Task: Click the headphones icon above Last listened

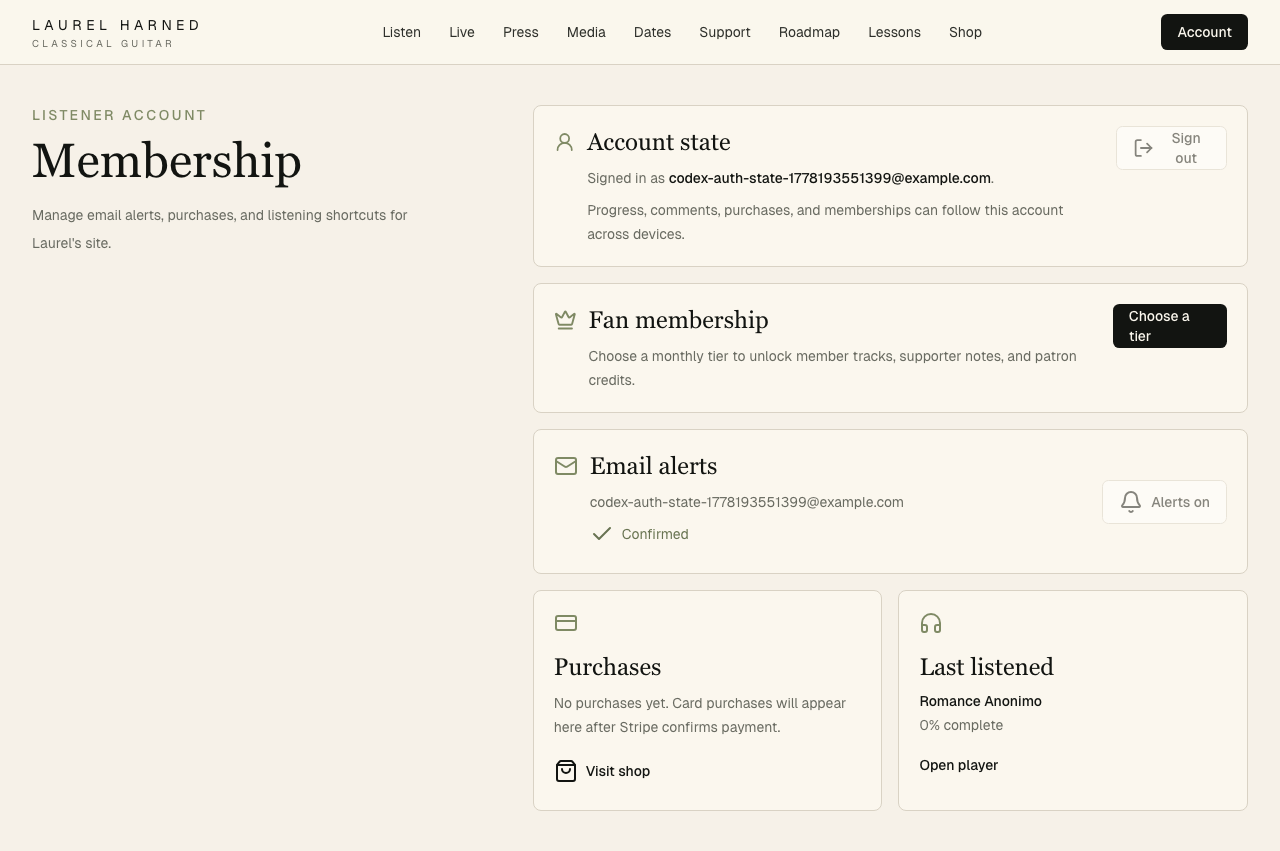Action: coord(931,623)
